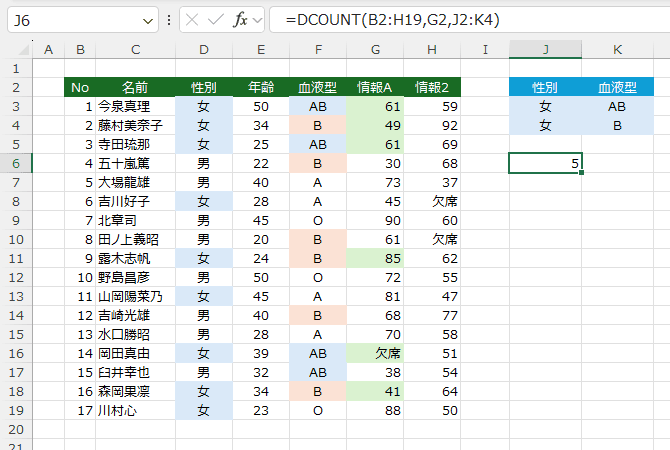Click the result cell showing 5
Screen dimensions: 670x450
tap(545, 162)
